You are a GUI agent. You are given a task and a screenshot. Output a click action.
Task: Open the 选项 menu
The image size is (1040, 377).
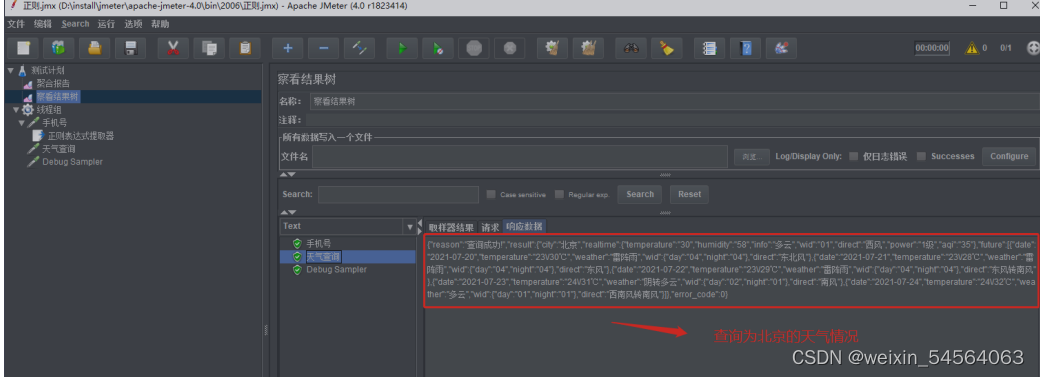tap(133, 24)
